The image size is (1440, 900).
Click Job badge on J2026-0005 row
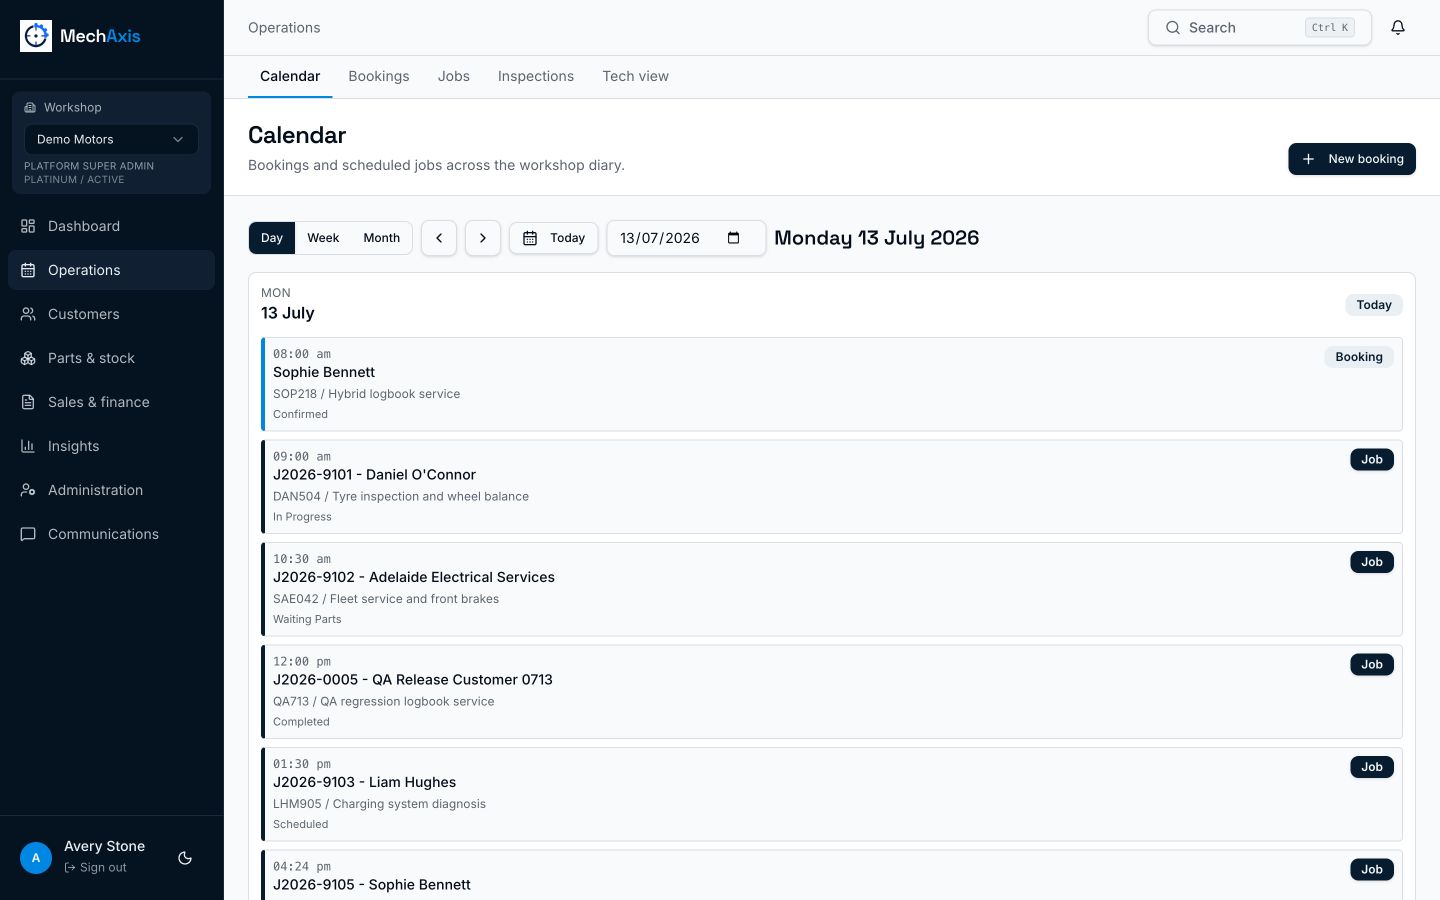[1372, 665]
